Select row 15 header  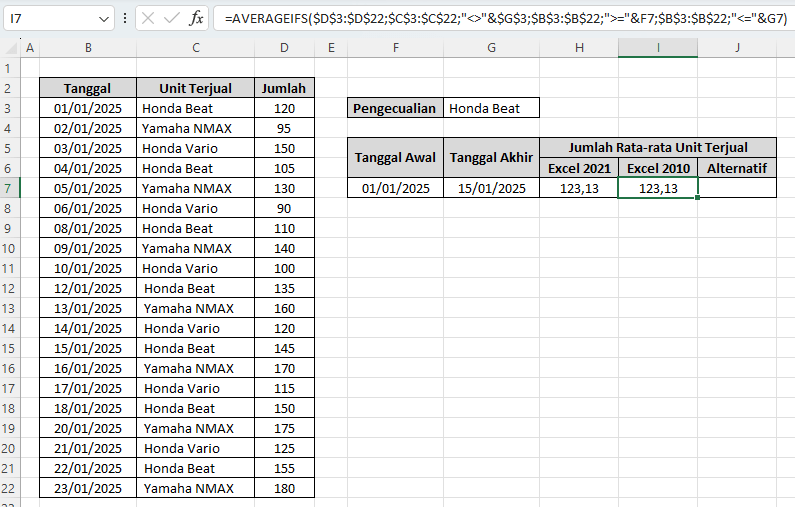(9, 348)
